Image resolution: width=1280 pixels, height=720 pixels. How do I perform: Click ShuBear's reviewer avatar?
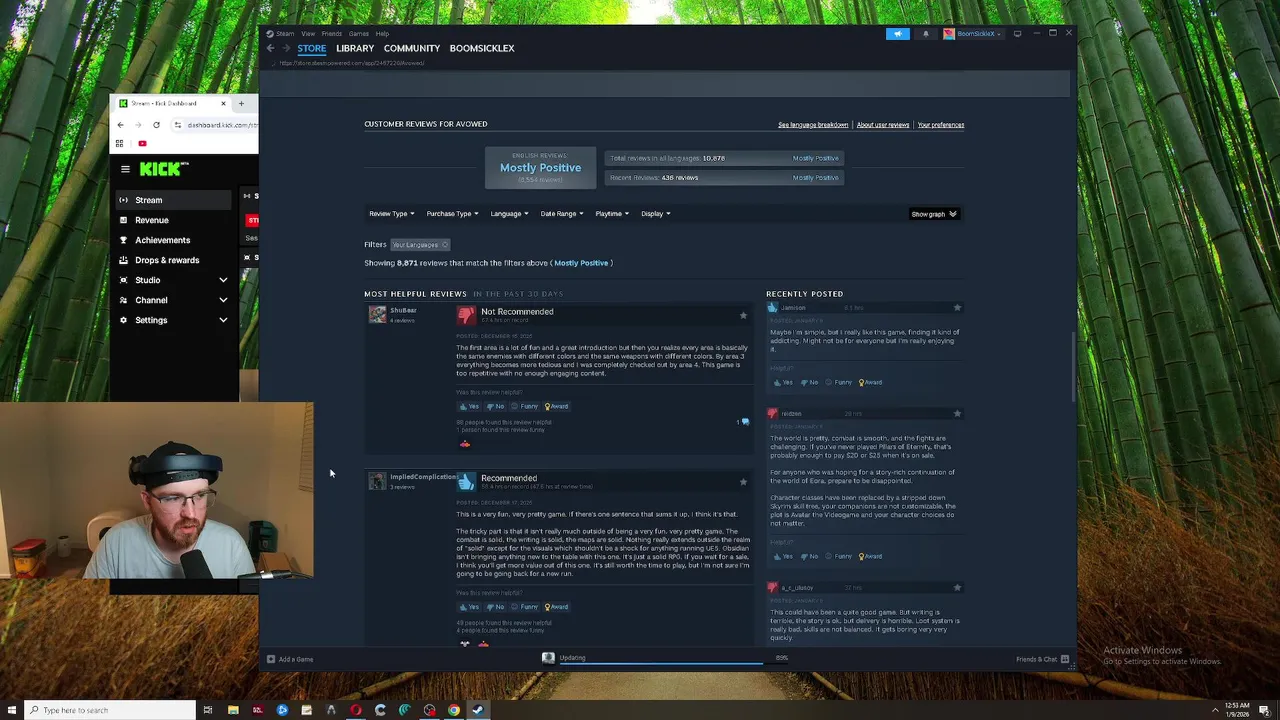tap(377, 314)
